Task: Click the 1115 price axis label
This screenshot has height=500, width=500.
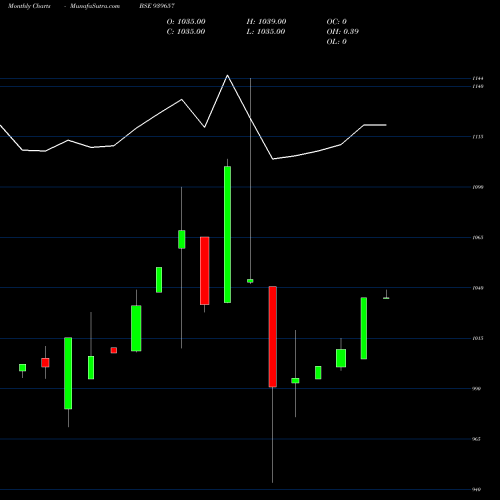Action: point(478,137)
